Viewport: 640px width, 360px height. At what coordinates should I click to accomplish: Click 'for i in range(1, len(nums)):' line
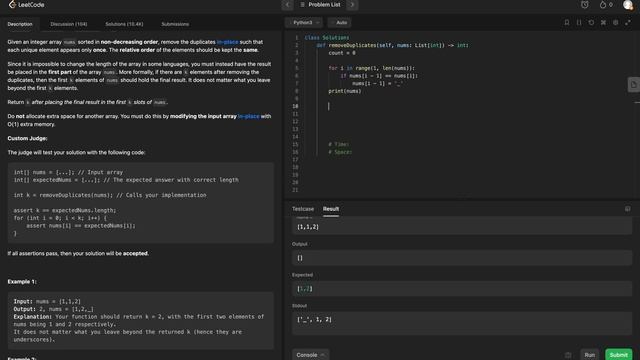click(x=371, y=68)
